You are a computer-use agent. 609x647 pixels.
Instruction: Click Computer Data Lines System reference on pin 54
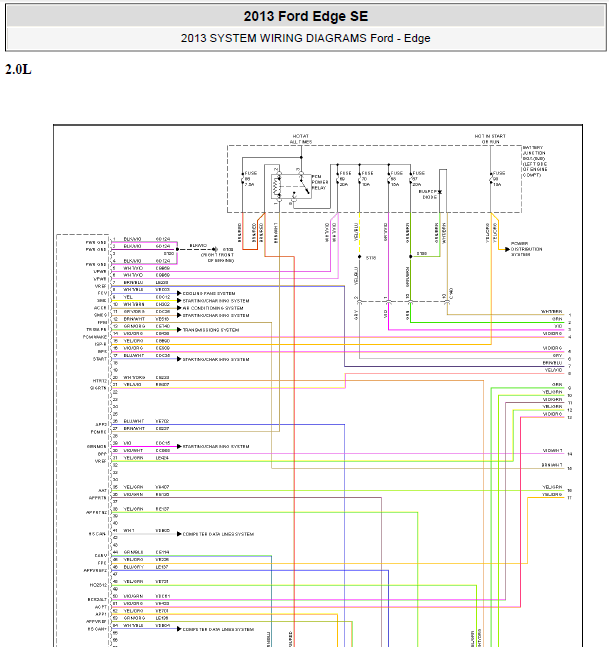pyautogui.click(x=218, y=629)
